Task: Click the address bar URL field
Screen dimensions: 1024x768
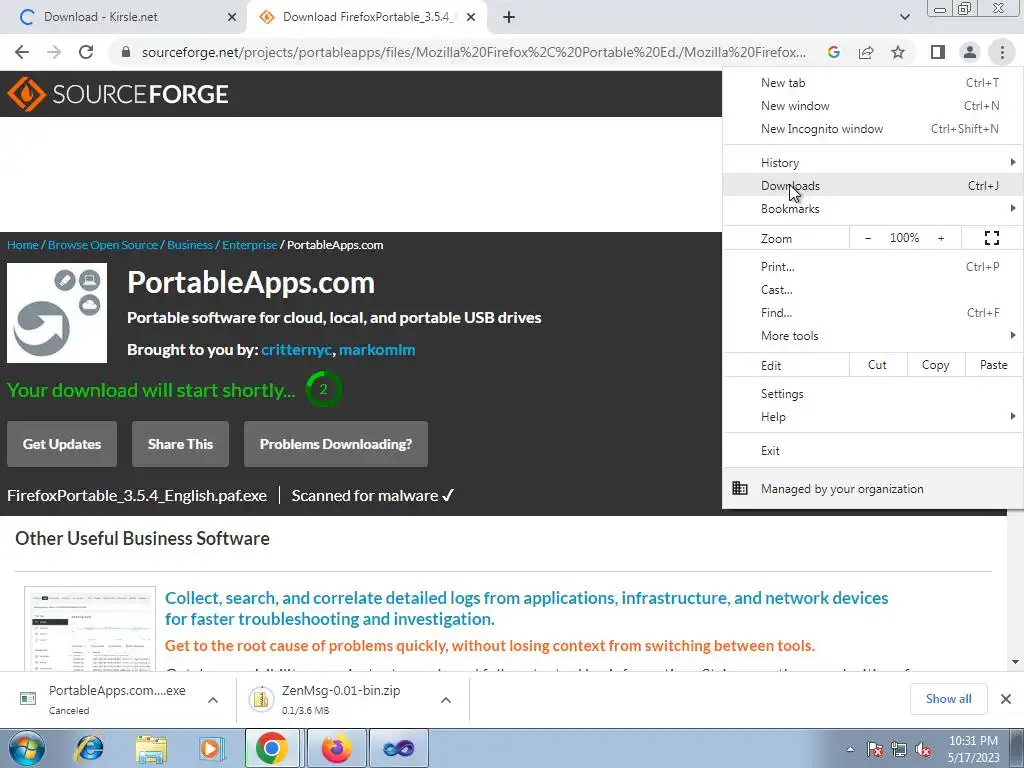Action: point(473,52)
